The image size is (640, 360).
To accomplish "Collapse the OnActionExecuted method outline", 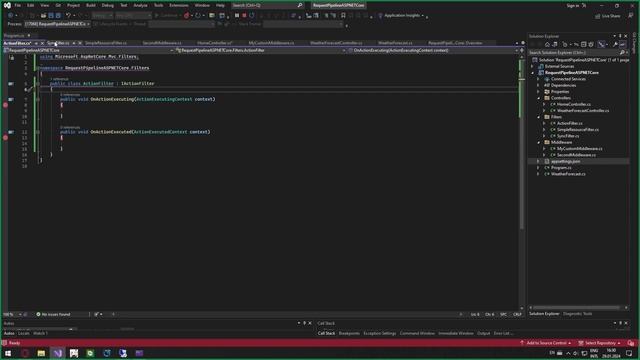I will pyautogui.click(x=38, y=132).
